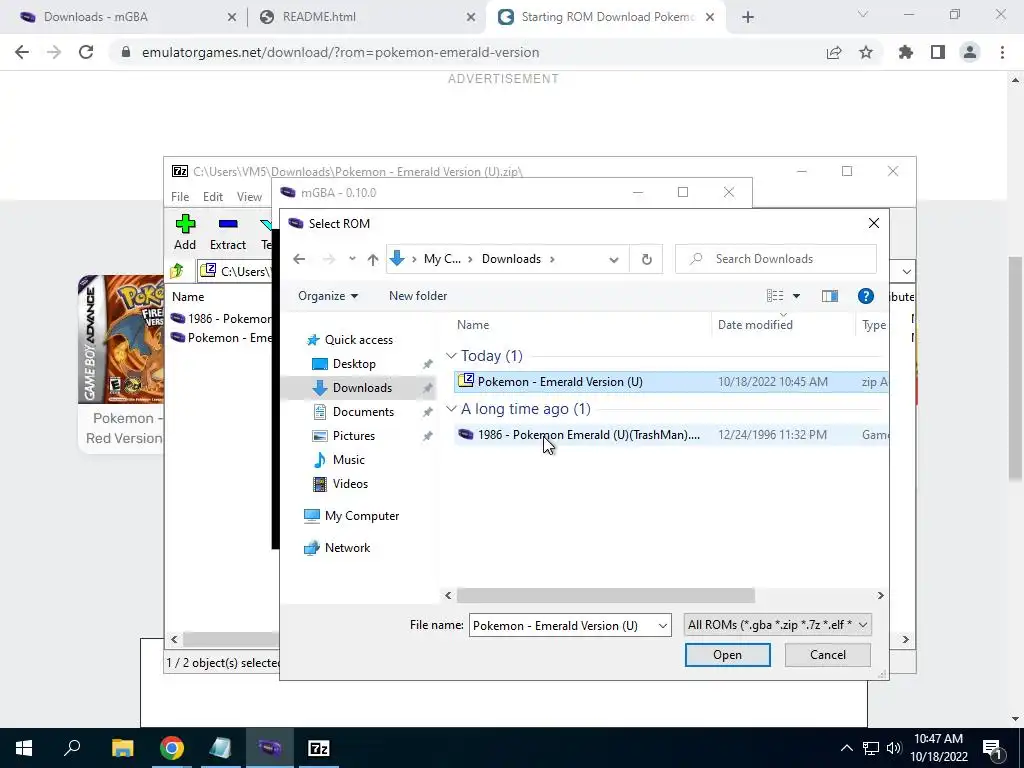This screenshot has width=1024, height=768.
Task: Open the blue Help icon in dialog
Action: point(865,296)
